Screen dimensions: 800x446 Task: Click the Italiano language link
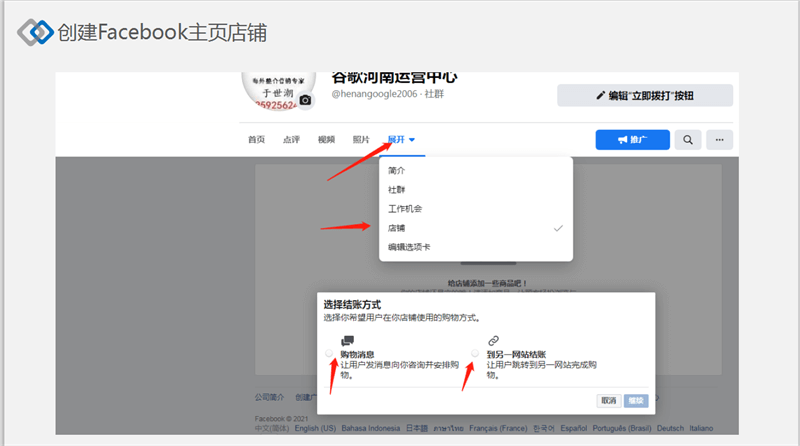(x=702, y=428)
